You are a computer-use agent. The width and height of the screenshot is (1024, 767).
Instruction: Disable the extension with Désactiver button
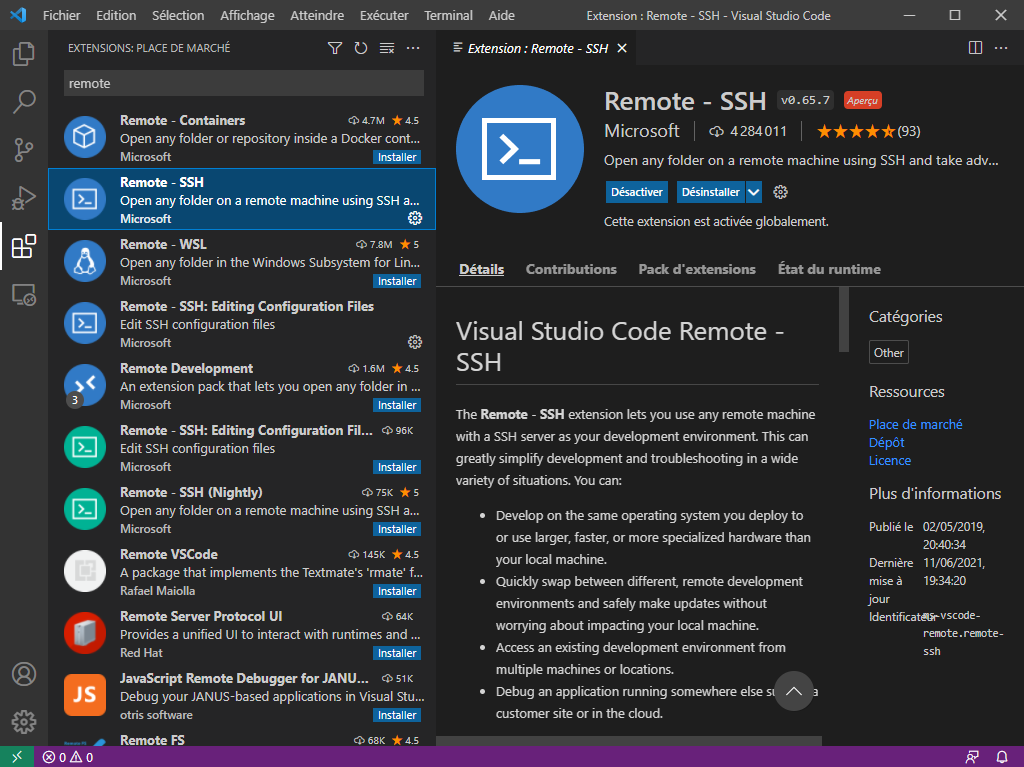coord(636,192)
